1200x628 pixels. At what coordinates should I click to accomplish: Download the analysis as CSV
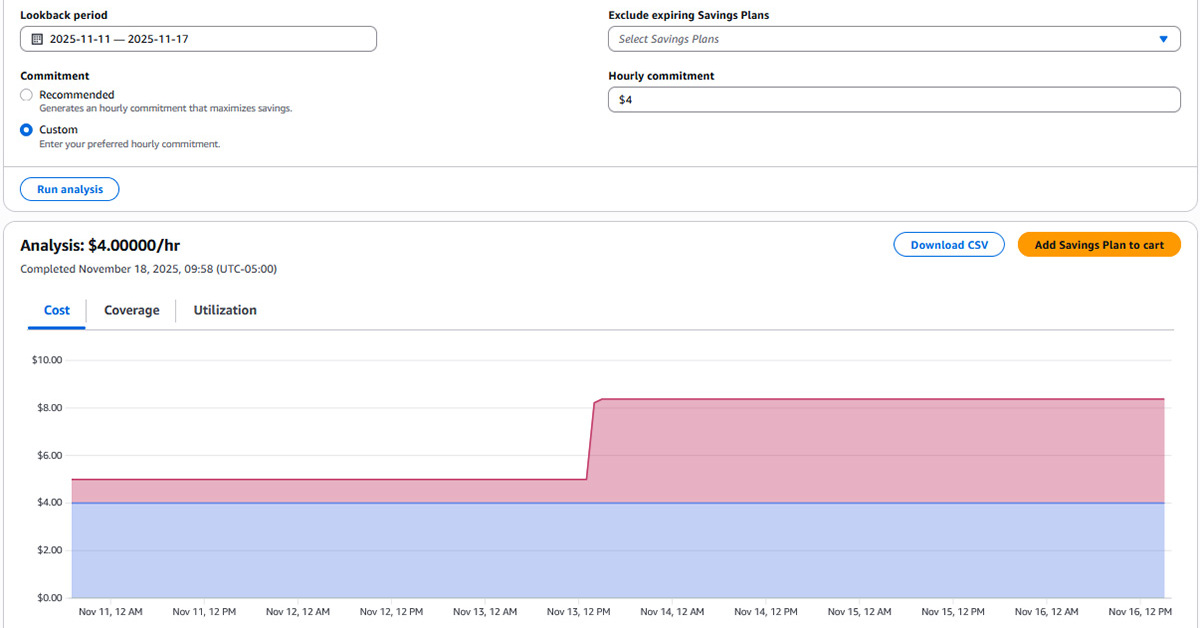[x=948, y=244]
